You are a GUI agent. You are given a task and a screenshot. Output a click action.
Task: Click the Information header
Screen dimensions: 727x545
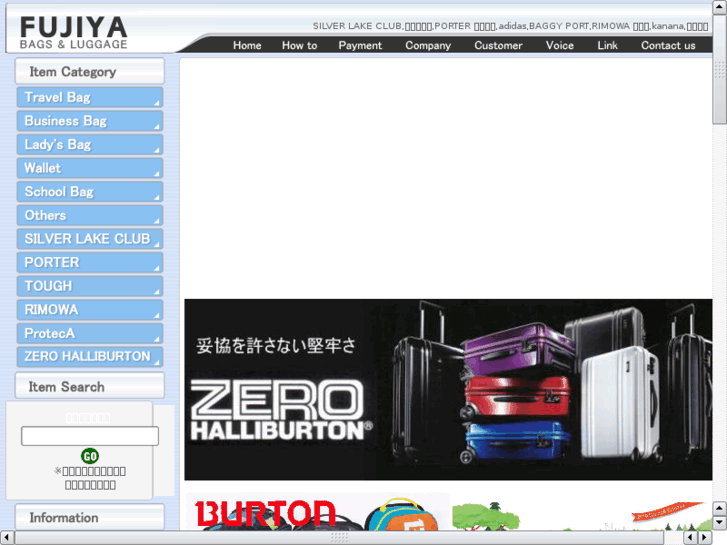coord(90,517)
